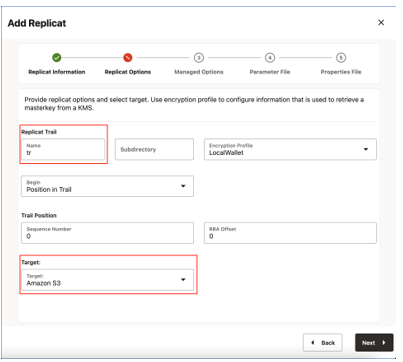The image size is (403, 362).
Task: Expand the Target Amazon S3 dropdown
Action: click(107, 280)
